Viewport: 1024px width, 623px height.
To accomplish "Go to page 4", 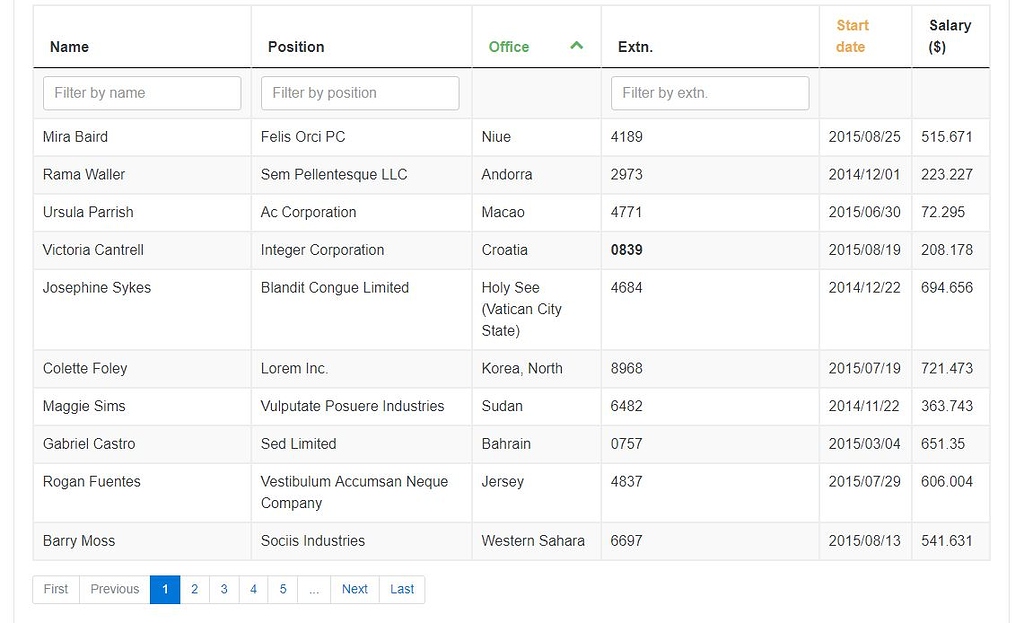I will tap(253, 589).
